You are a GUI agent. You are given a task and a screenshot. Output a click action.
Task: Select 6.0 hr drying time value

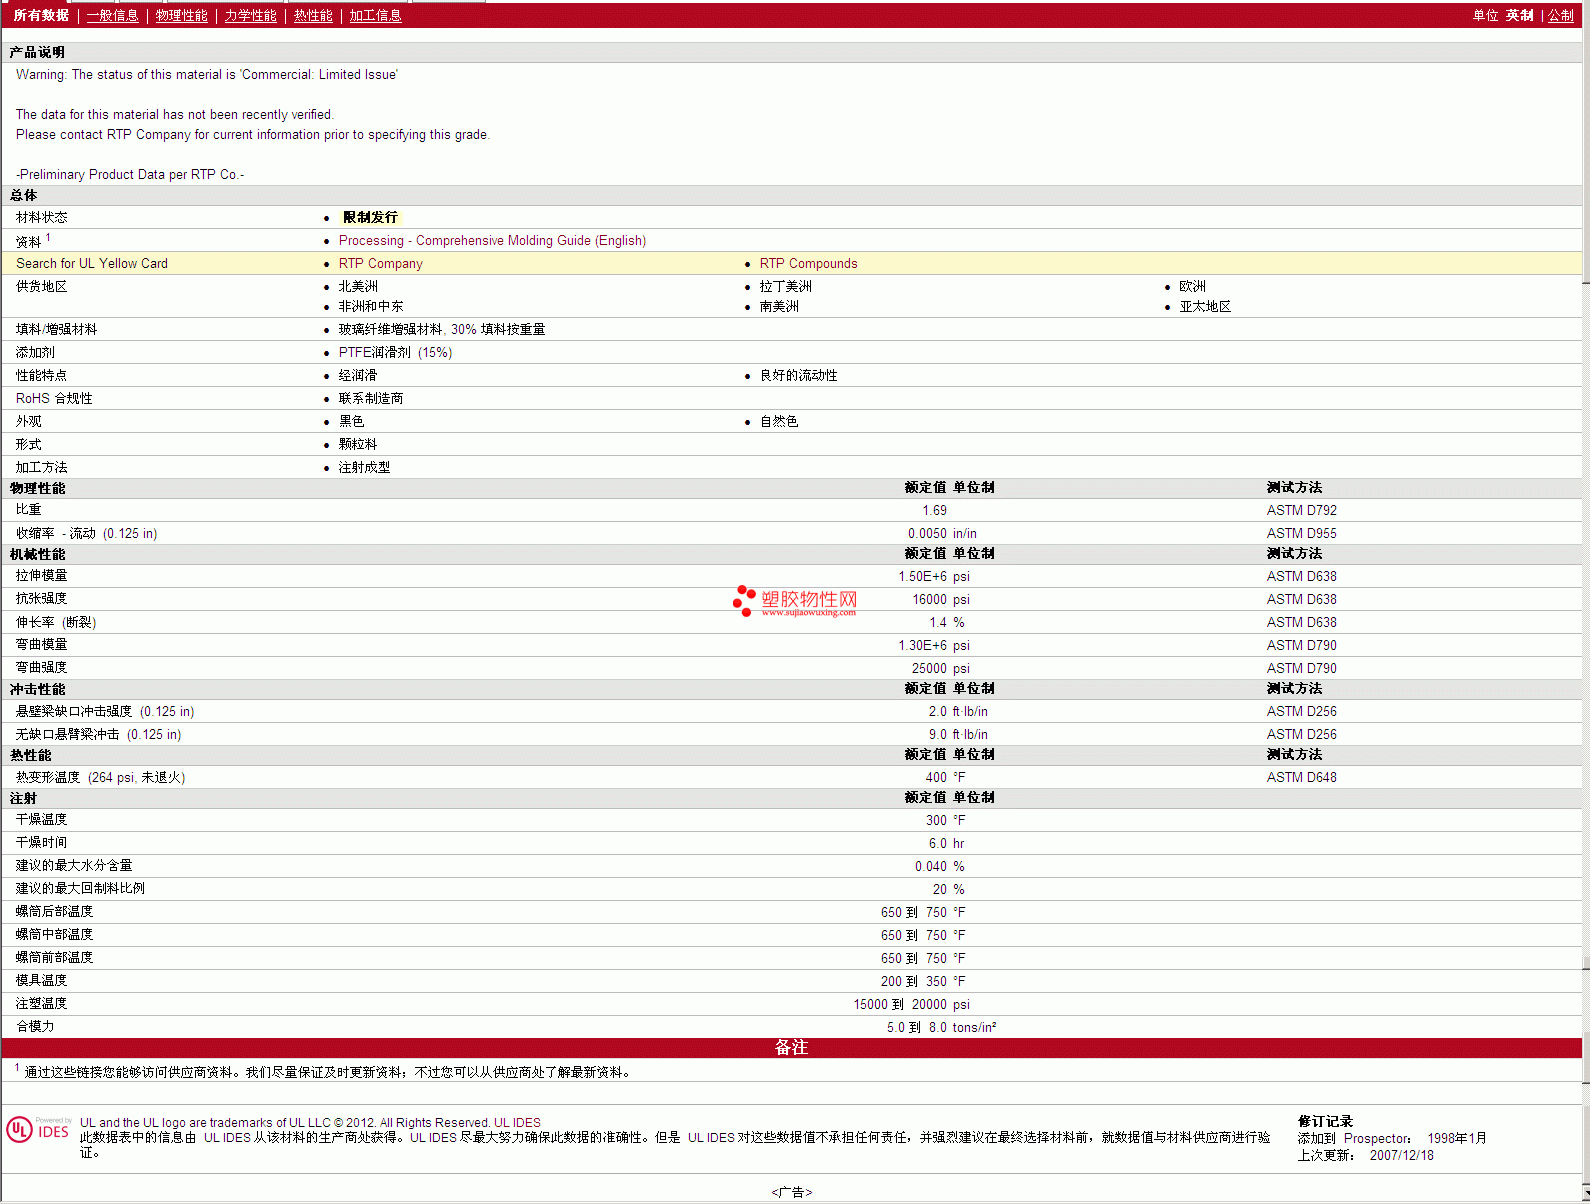946,844
